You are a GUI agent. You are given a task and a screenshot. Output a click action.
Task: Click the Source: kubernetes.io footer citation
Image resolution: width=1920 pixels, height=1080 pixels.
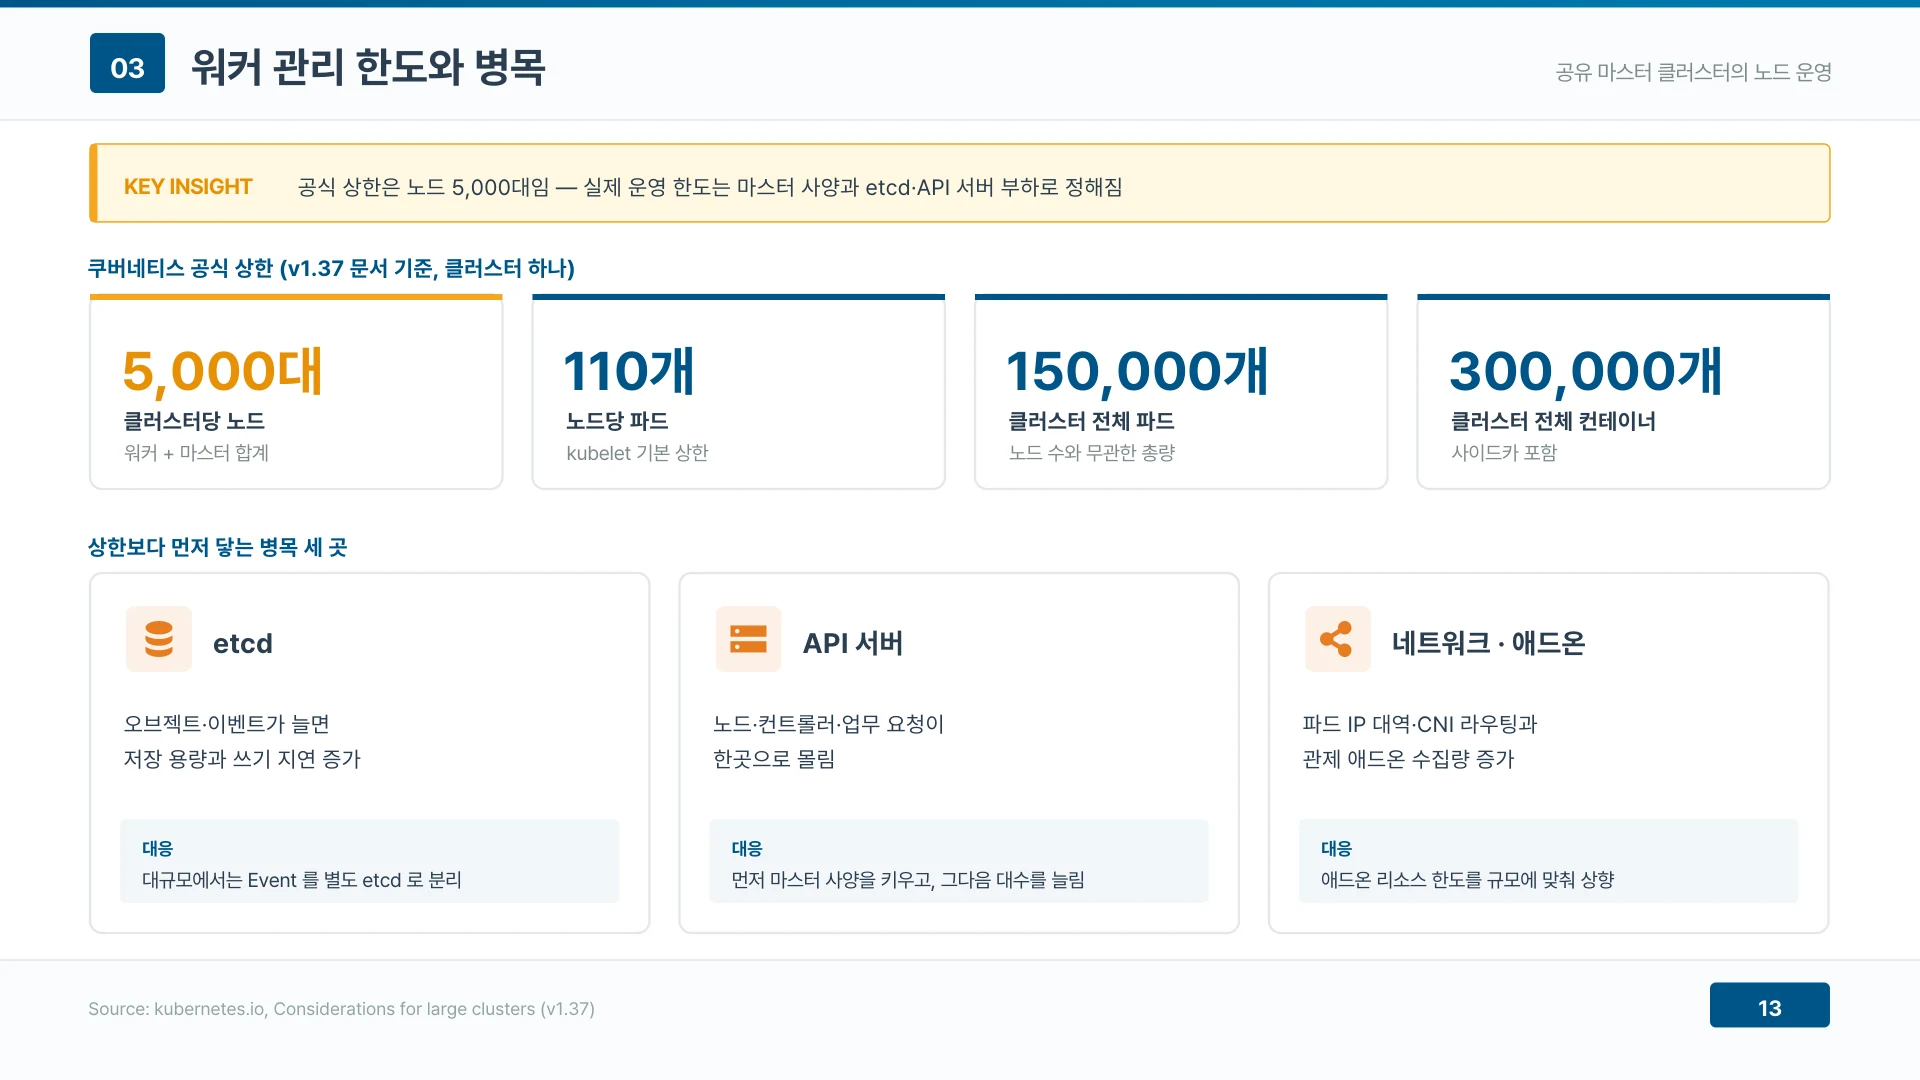(x=341, y=1009)
